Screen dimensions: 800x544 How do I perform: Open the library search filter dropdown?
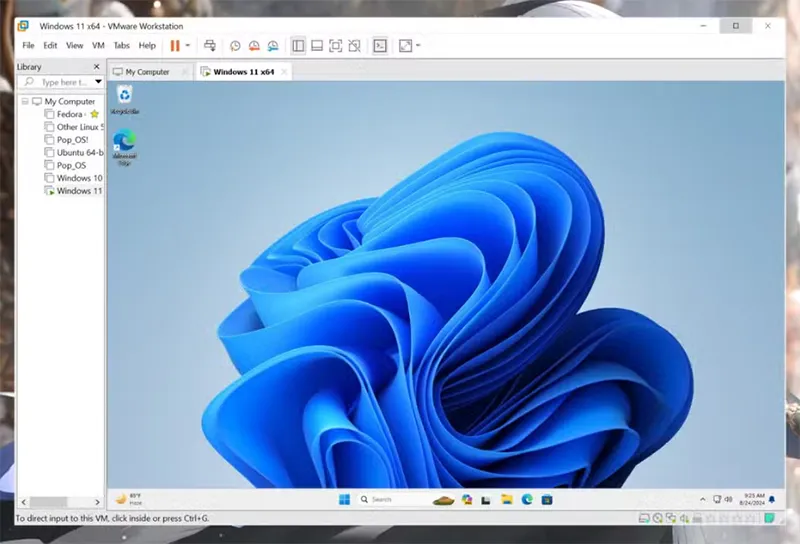coord(98,82)
